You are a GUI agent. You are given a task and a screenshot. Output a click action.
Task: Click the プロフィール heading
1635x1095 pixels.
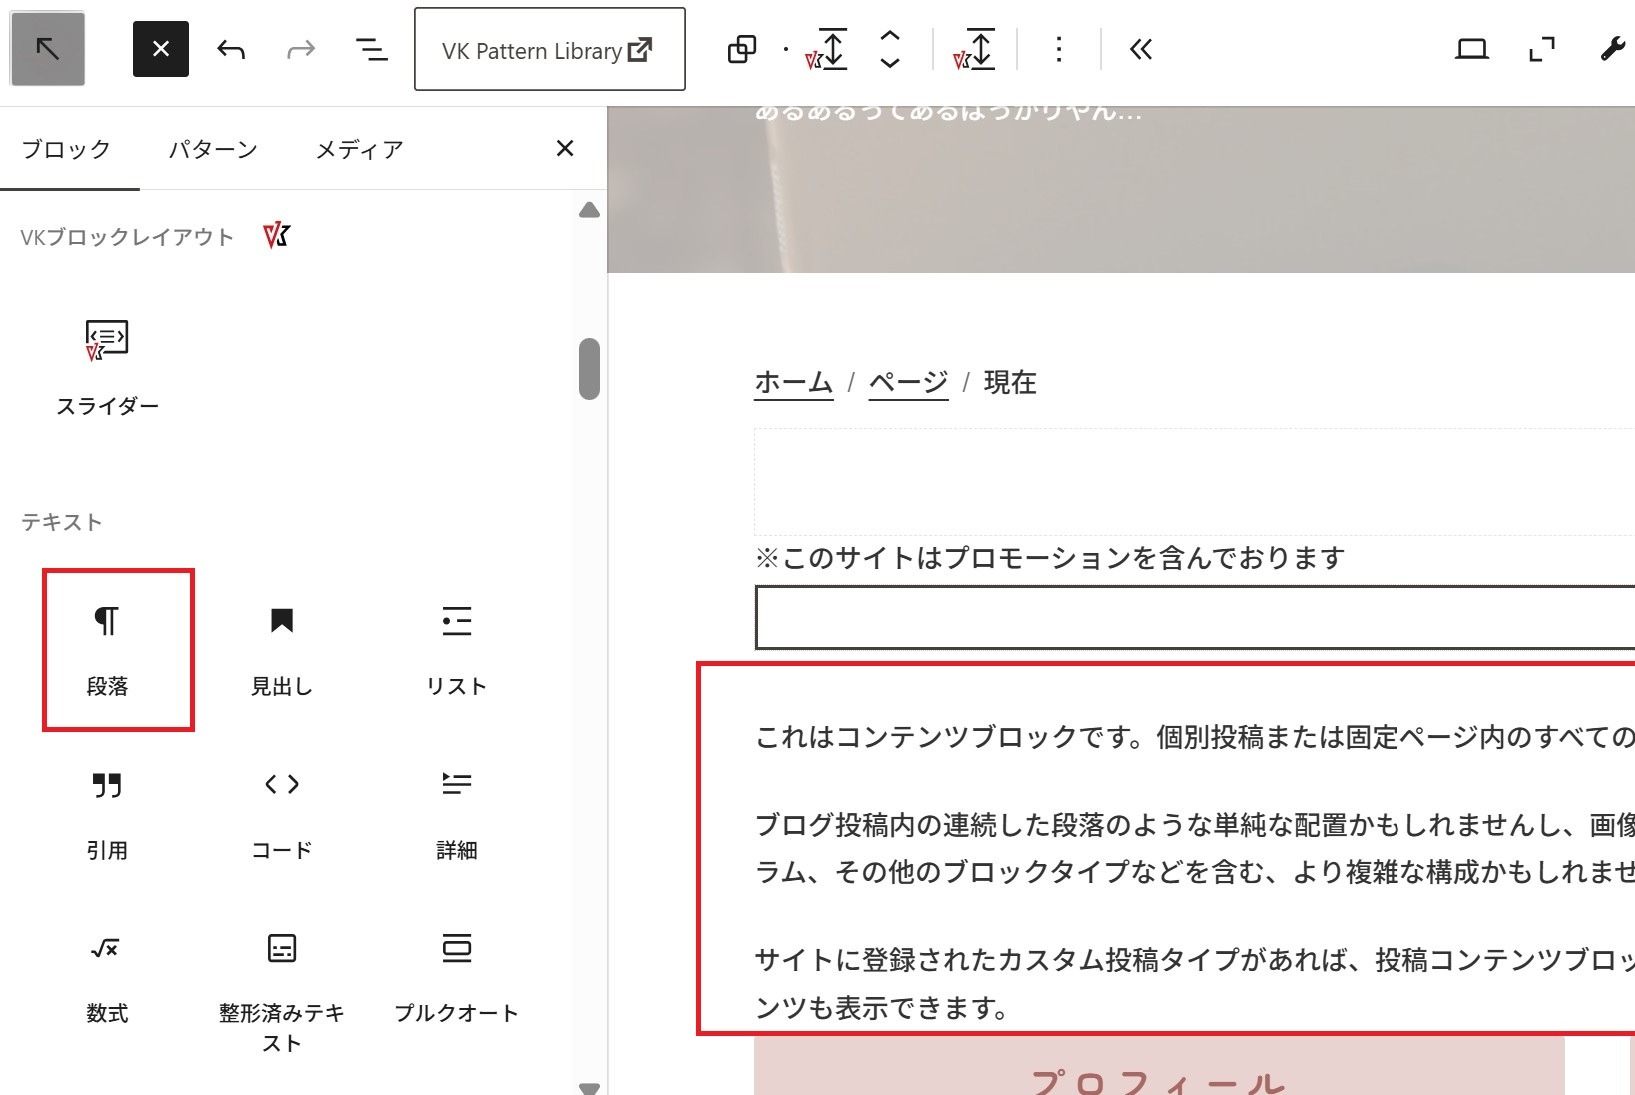pos(1159,1082)
